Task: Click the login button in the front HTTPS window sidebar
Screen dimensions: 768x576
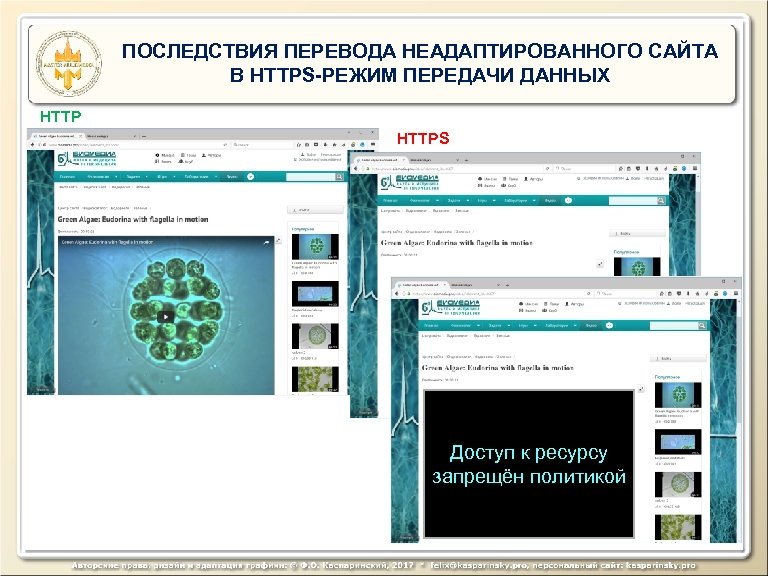Action: [x=678, y=359]
